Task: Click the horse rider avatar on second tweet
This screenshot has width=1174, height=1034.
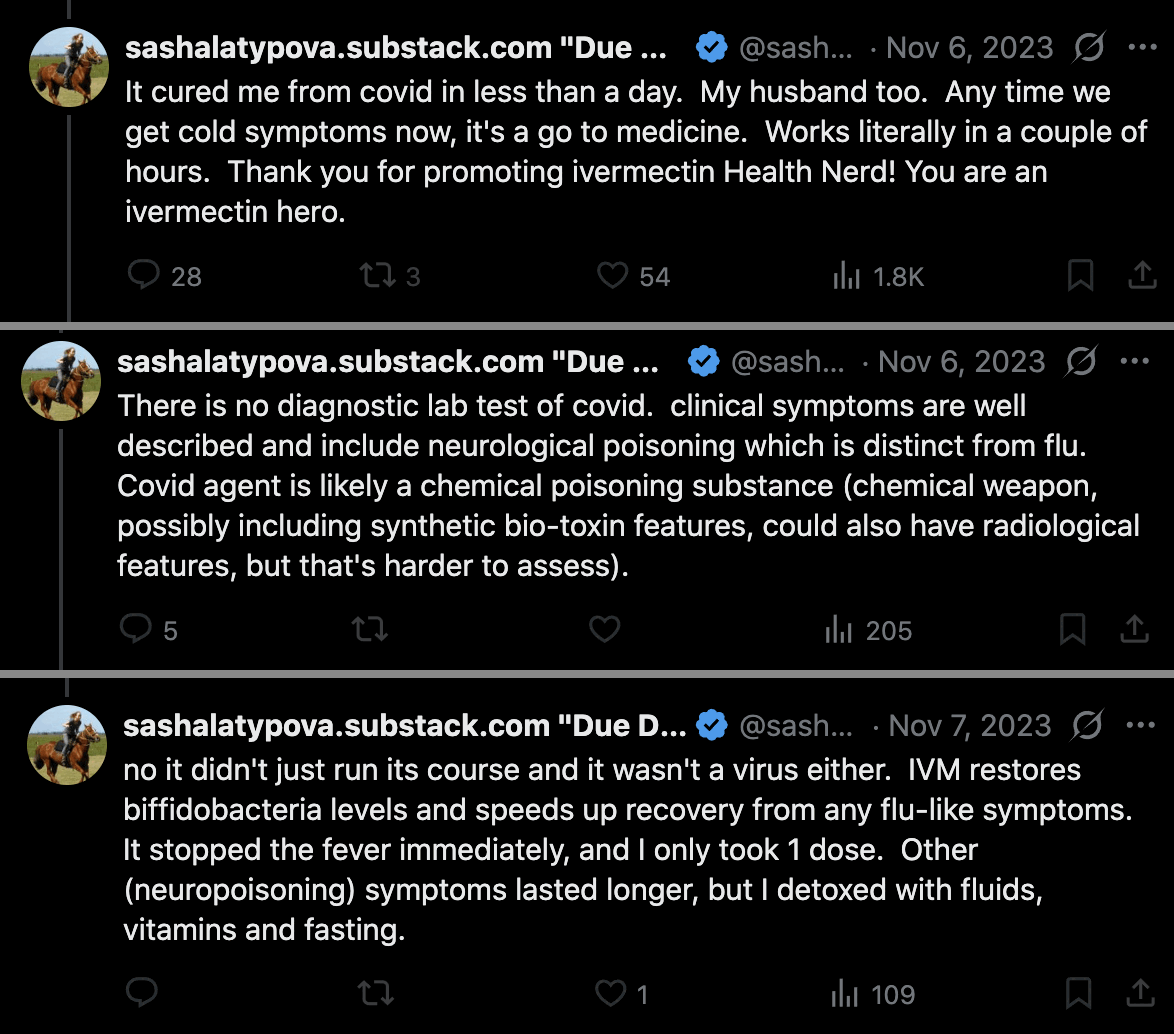Action: (62, 380)
